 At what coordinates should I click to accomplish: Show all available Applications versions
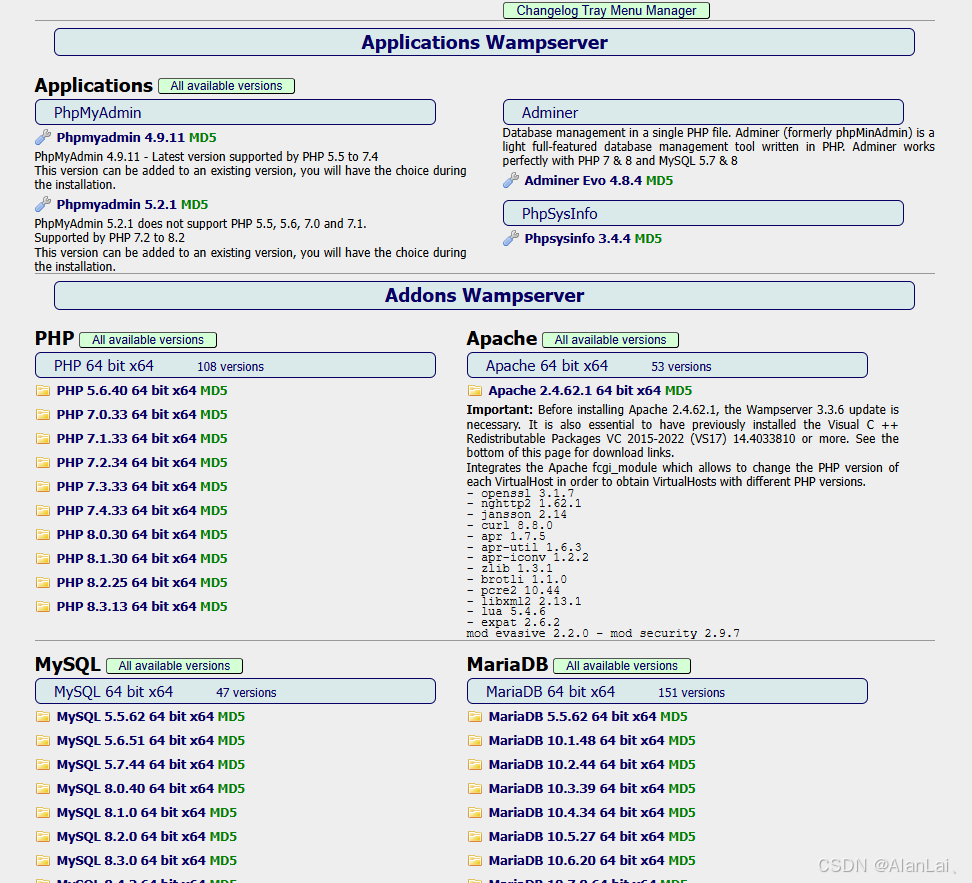click(226, 86)
